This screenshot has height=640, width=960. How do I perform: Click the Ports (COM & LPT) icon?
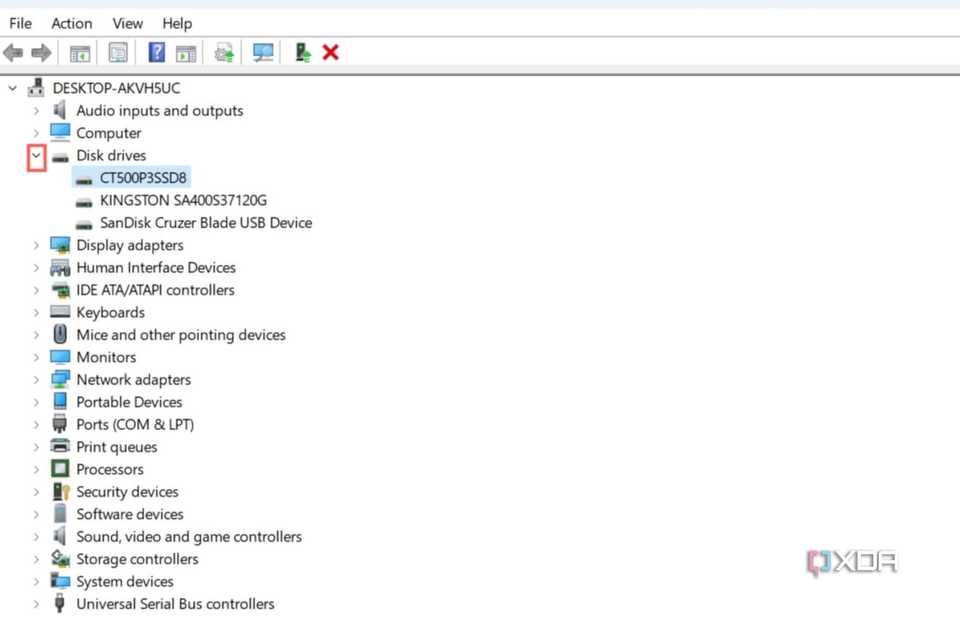click(x=59, y=424)
